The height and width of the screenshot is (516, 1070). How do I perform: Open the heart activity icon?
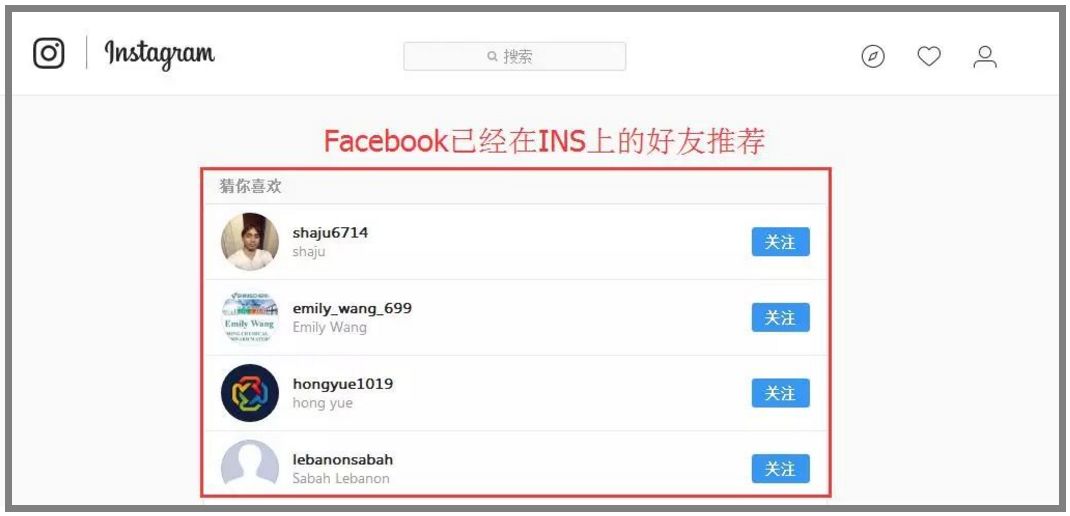[929, 56]
